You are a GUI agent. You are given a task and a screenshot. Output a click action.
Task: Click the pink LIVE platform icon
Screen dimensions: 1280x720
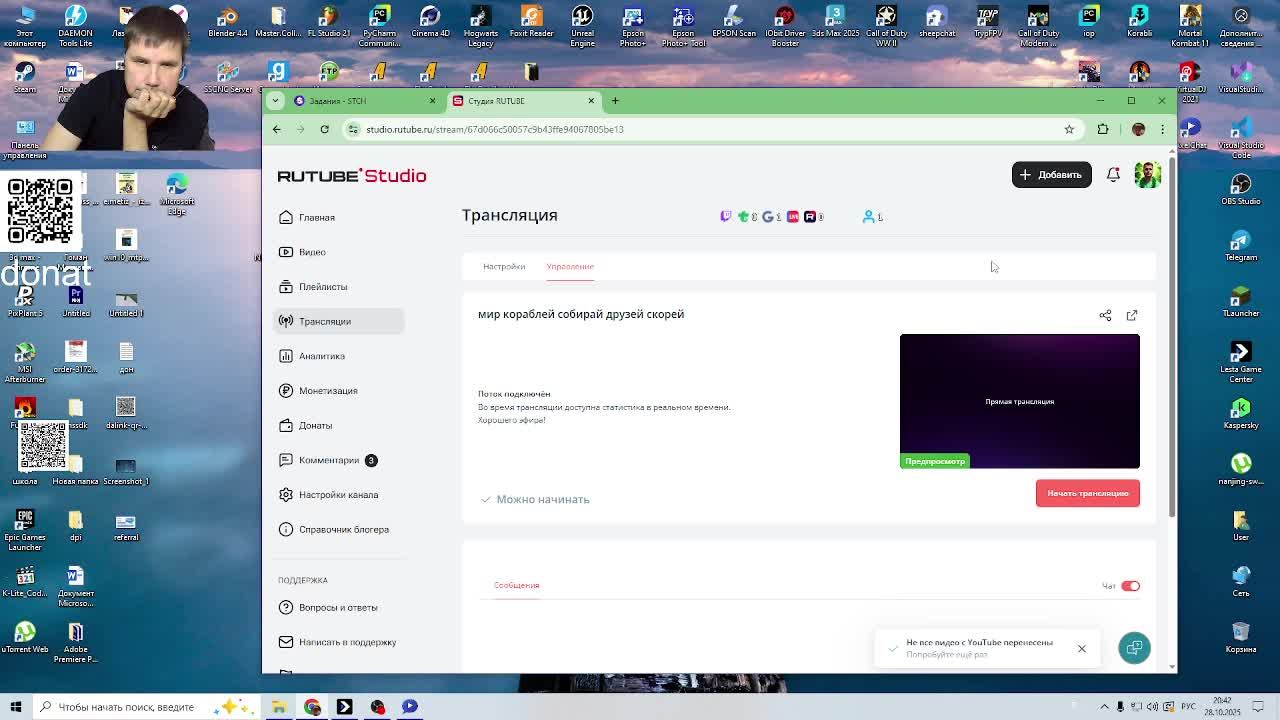(x=793, y=216)
